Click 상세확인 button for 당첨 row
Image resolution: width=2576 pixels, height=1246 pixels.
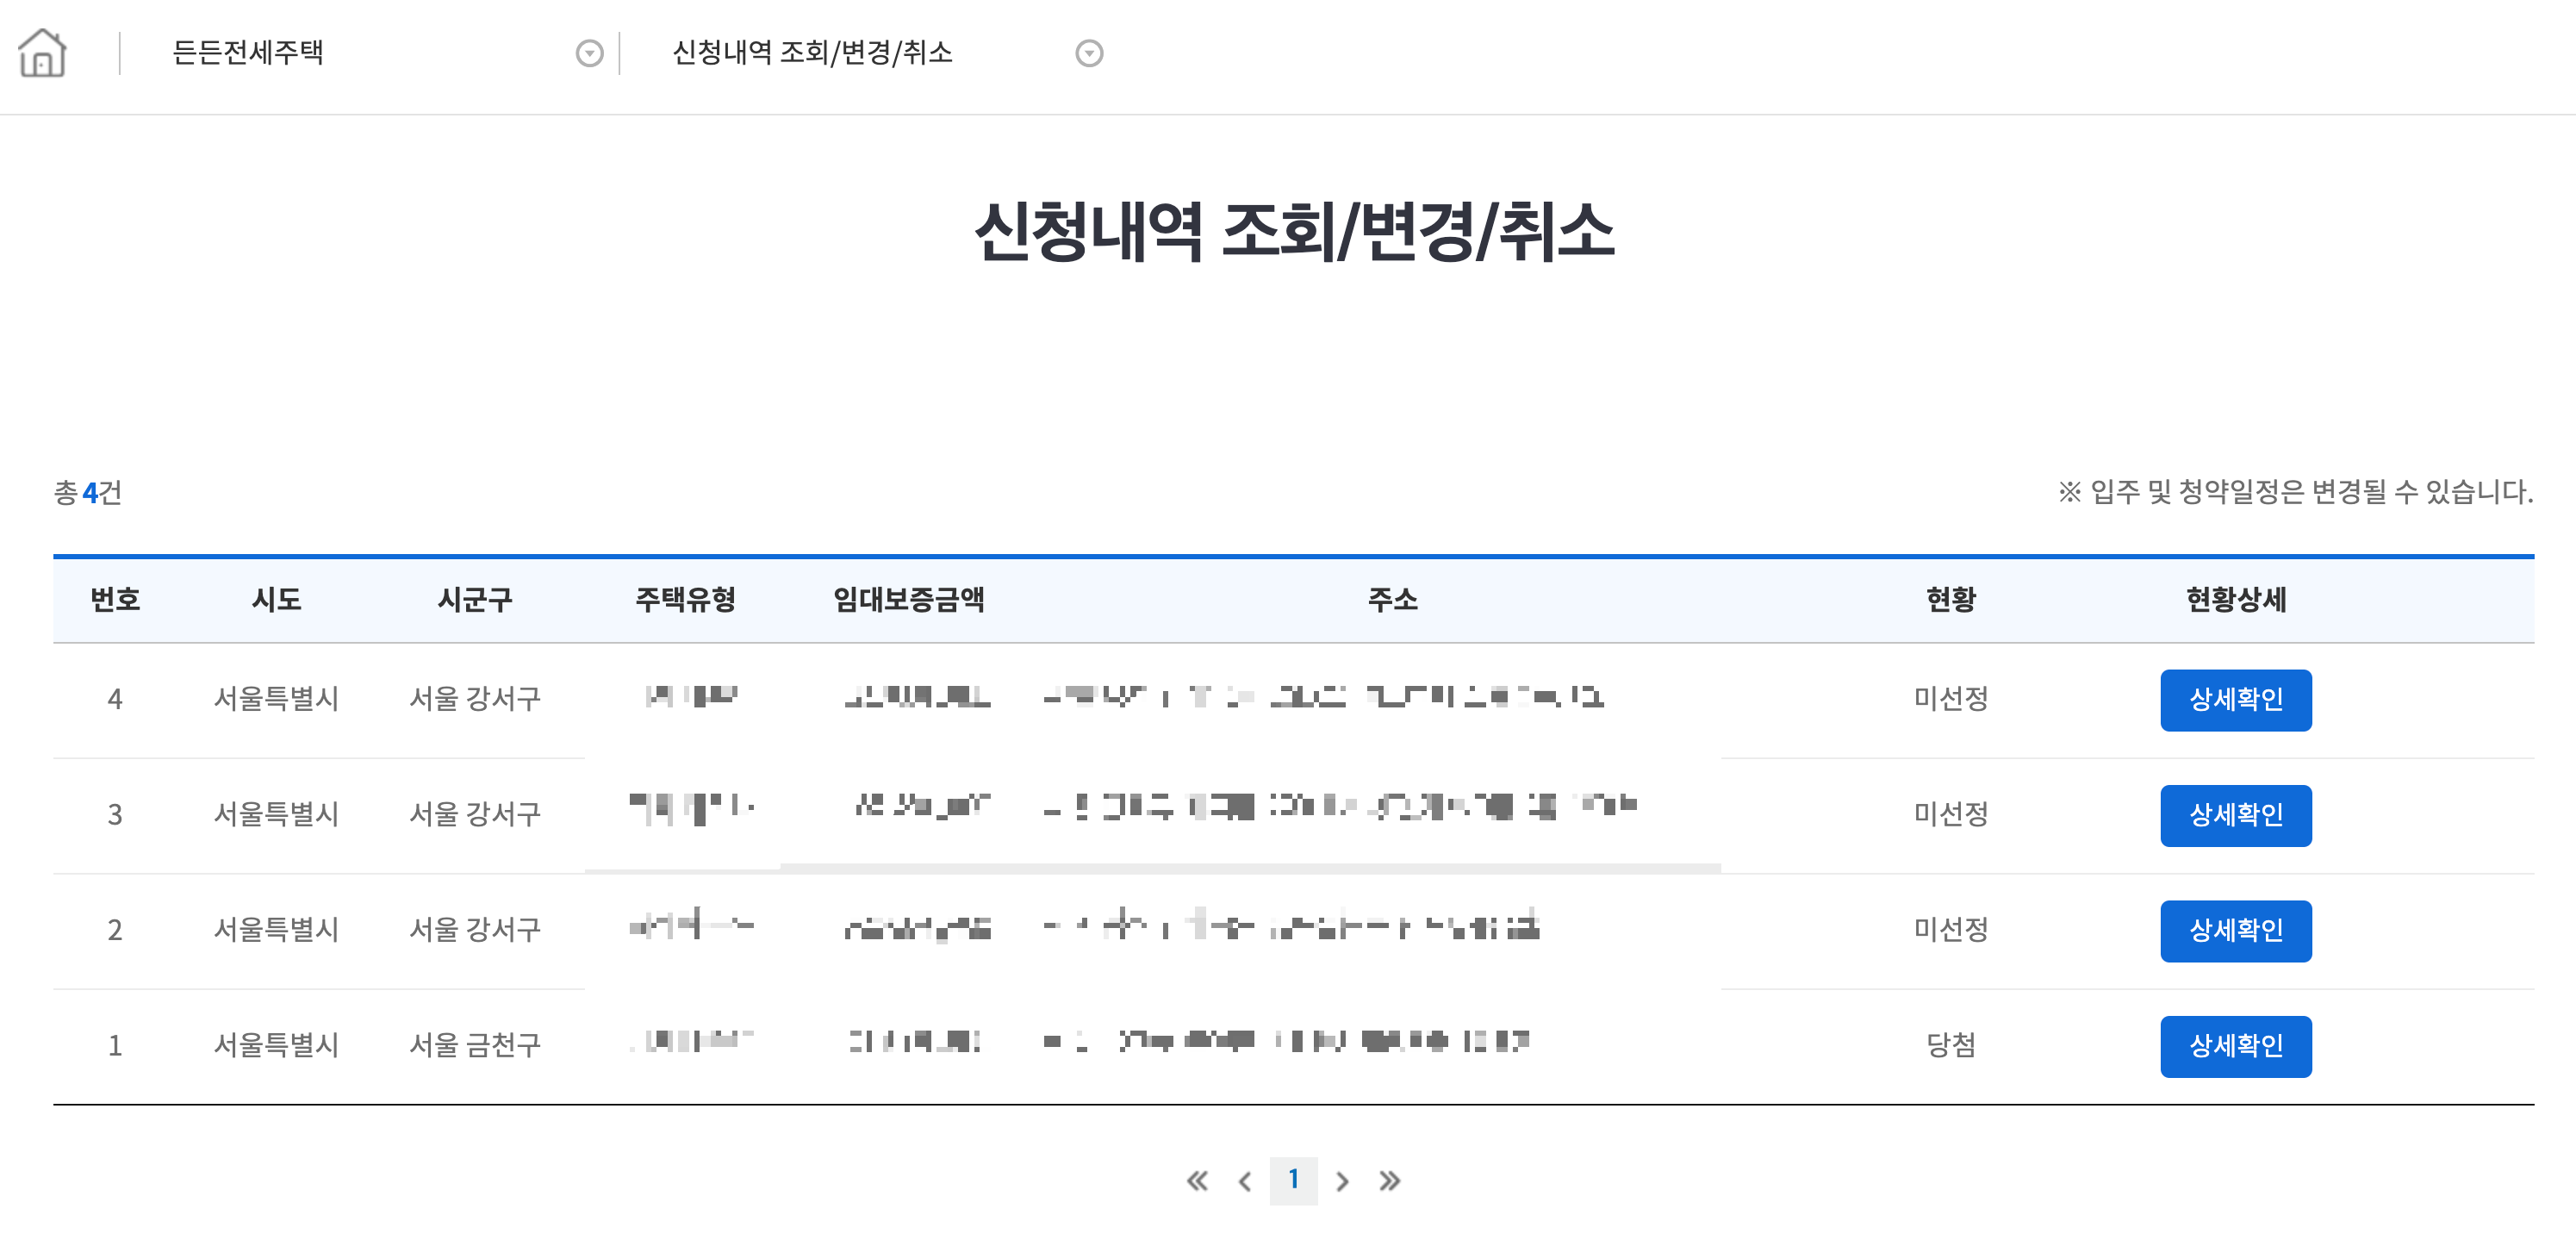pyautogui.click(x=2235, y=1046)
